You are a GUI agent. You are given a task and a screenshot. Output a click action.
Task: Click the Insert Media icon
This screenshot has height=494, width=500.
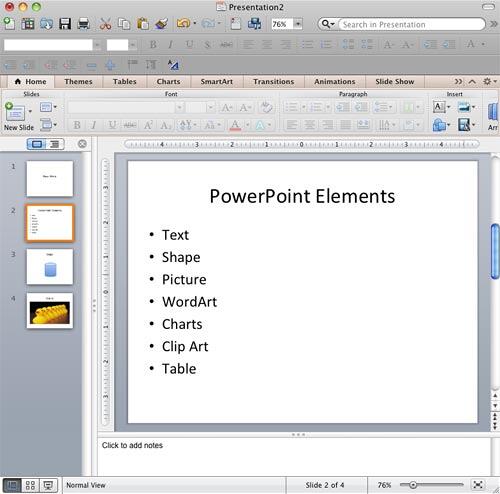coord(464,125)
